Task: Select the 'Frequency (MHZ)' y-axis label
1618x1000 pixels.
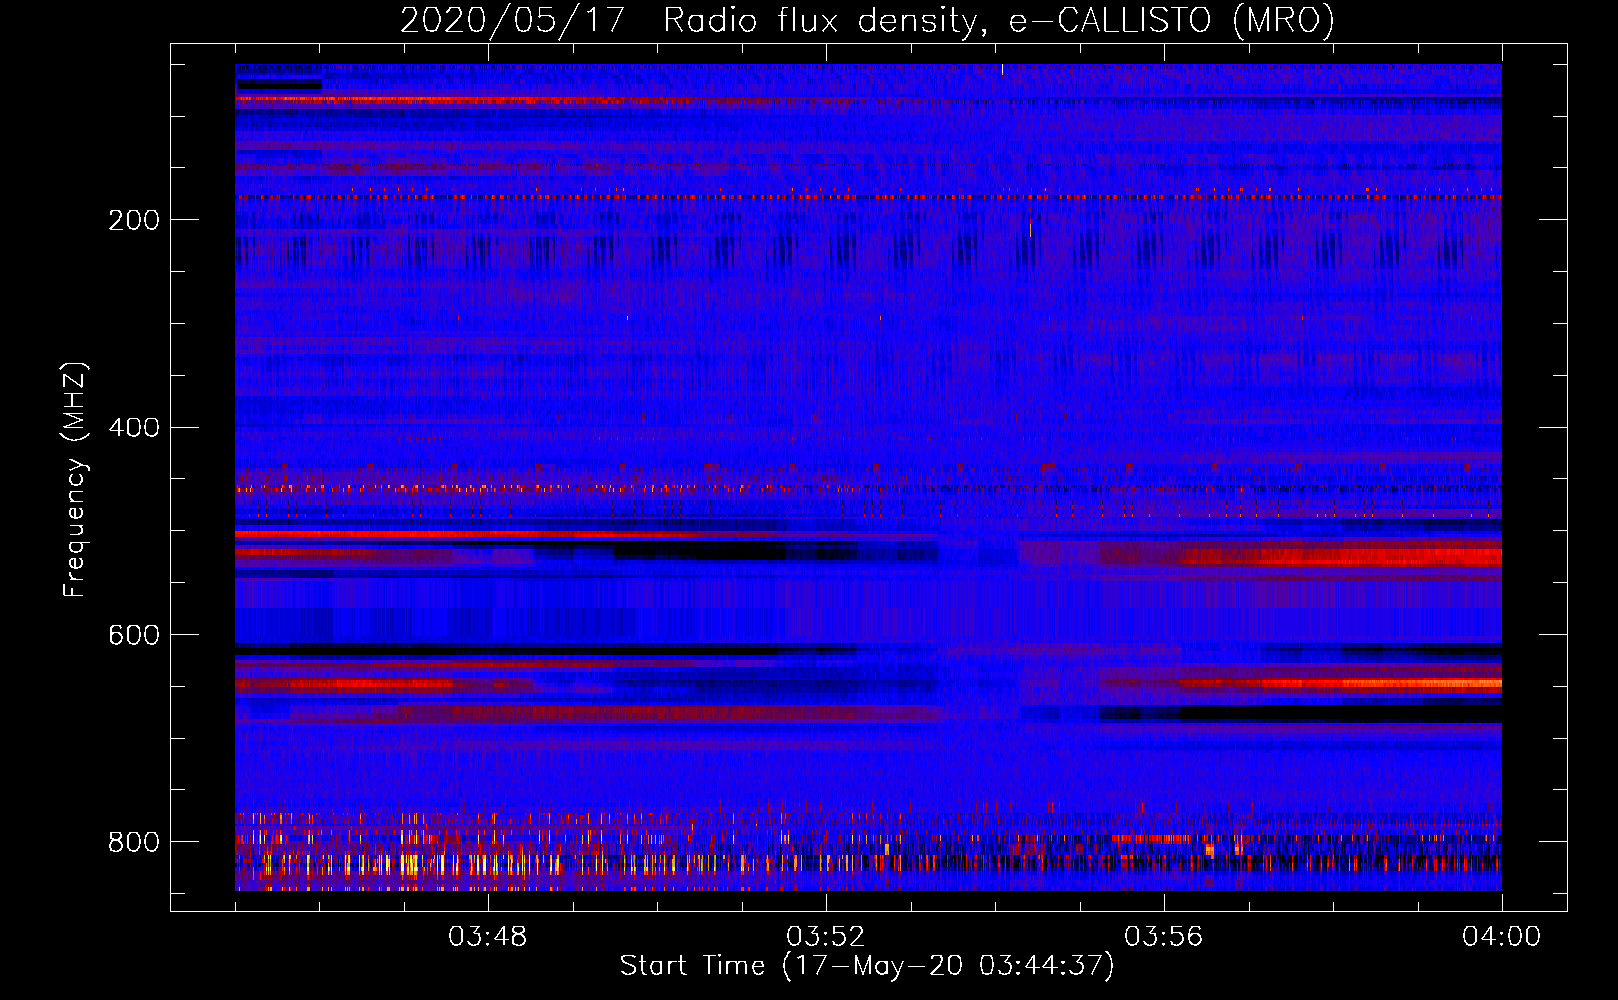Action: click(75, 480)
